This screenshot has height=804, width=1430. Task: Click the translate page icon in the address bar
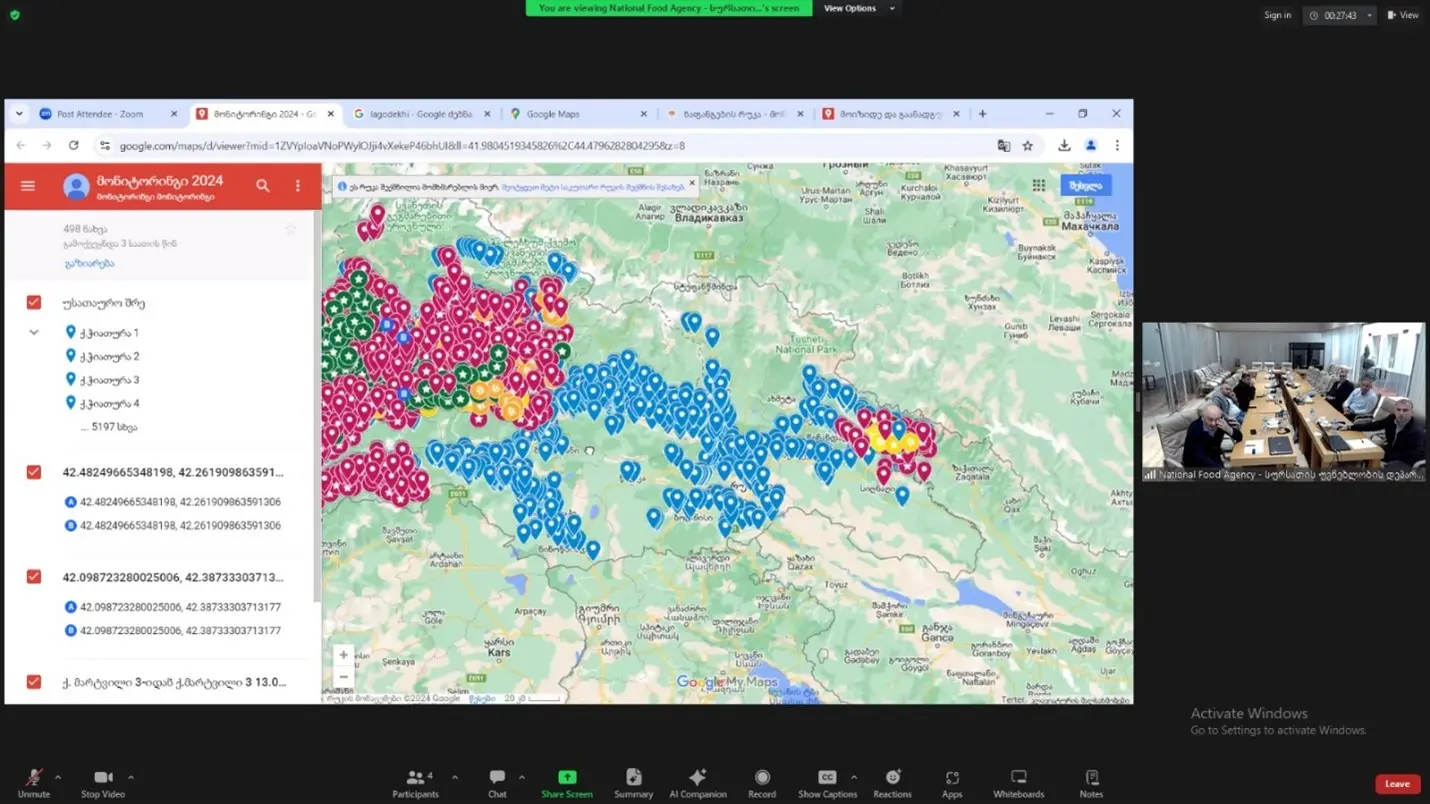[x=1004, y=145]
